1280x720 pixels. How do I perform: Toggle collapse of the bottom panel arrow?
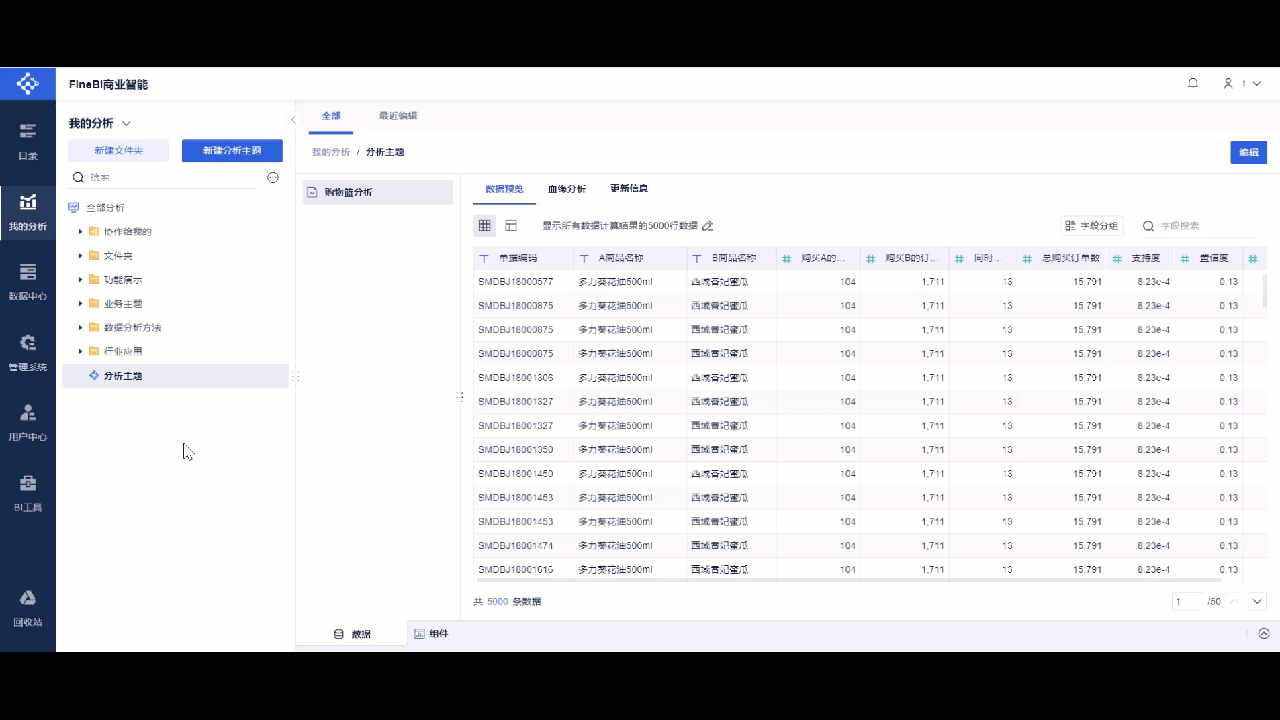(1263, 633)
